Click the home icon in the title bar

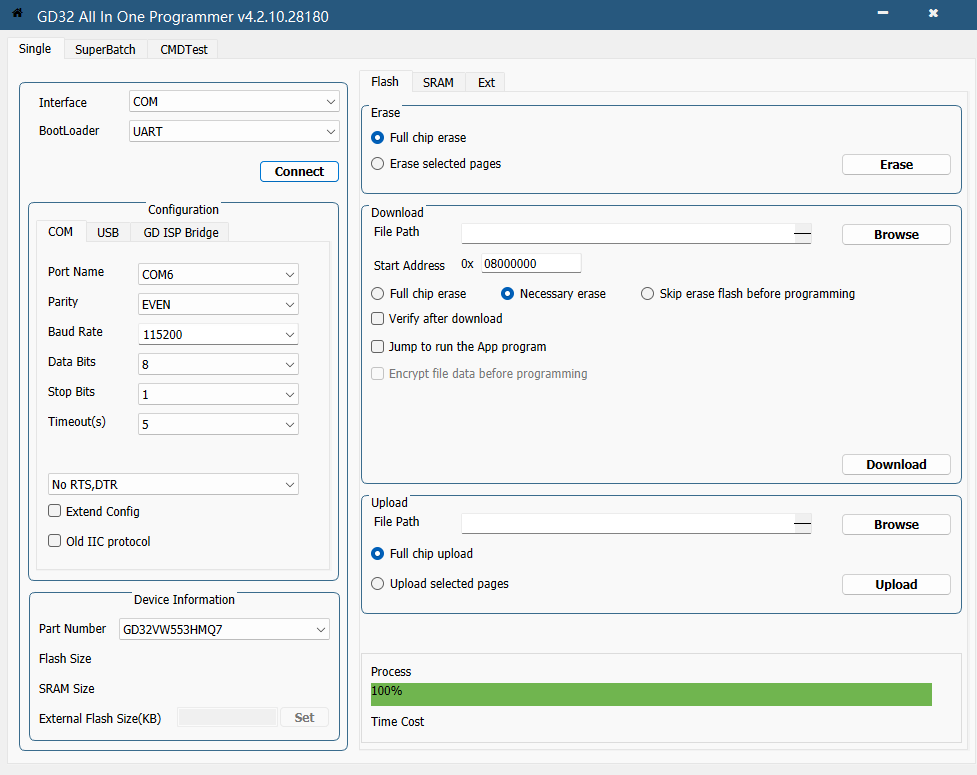pyautogui.click(x=17, y=15)
